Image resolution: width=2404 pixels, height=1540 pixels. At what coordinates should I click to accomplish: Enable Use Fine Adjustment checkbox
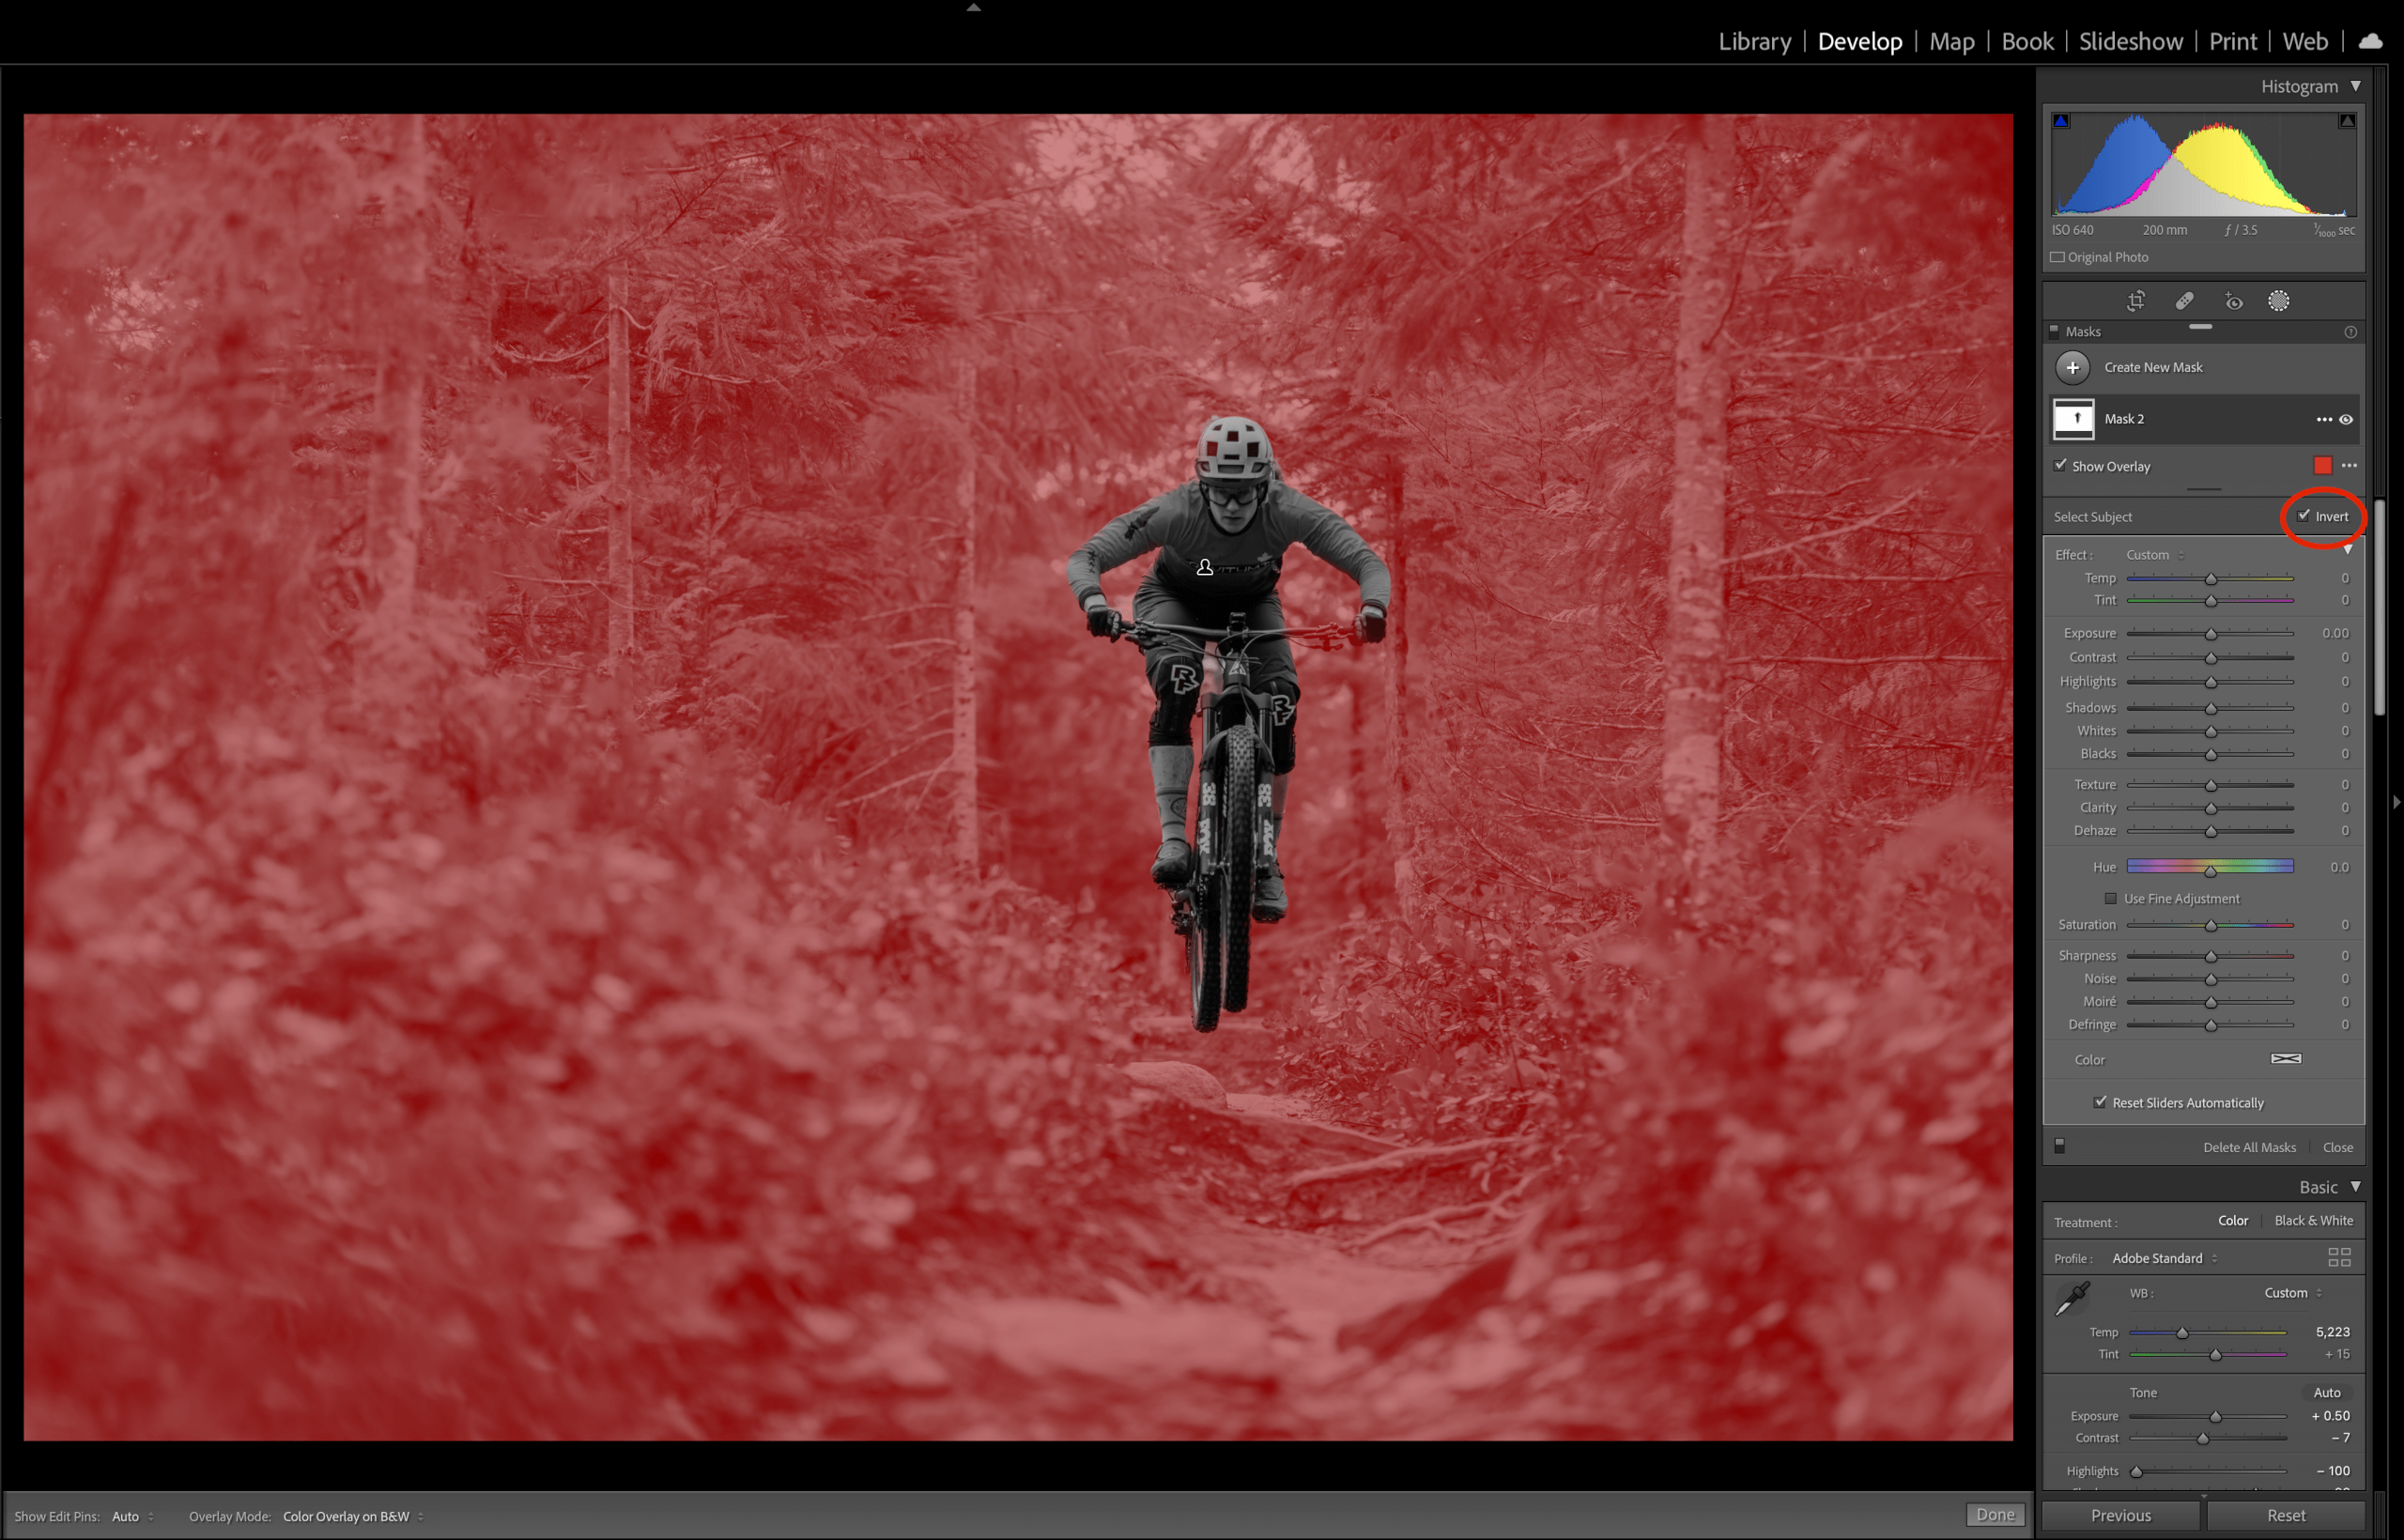pos(2110,899)
